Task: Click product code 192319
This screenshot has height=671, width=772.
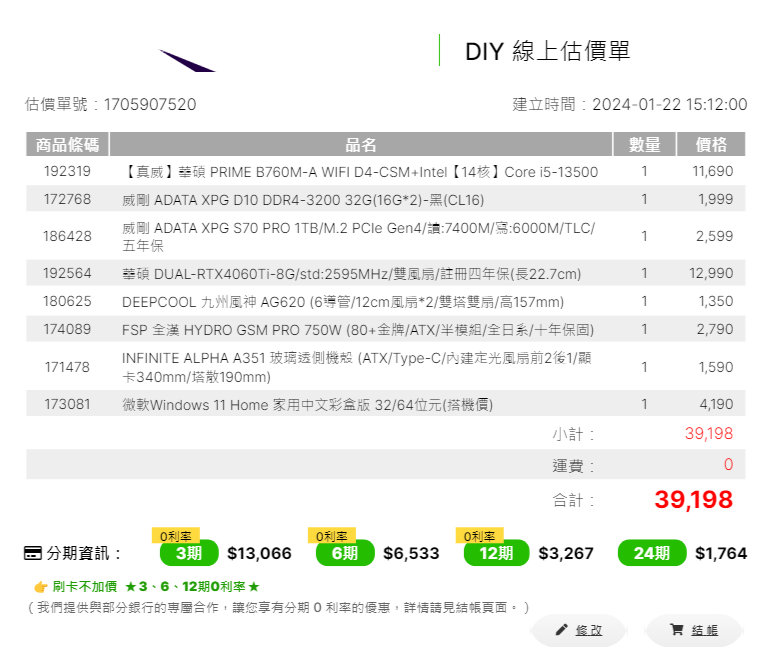Action: pos(67,171)
